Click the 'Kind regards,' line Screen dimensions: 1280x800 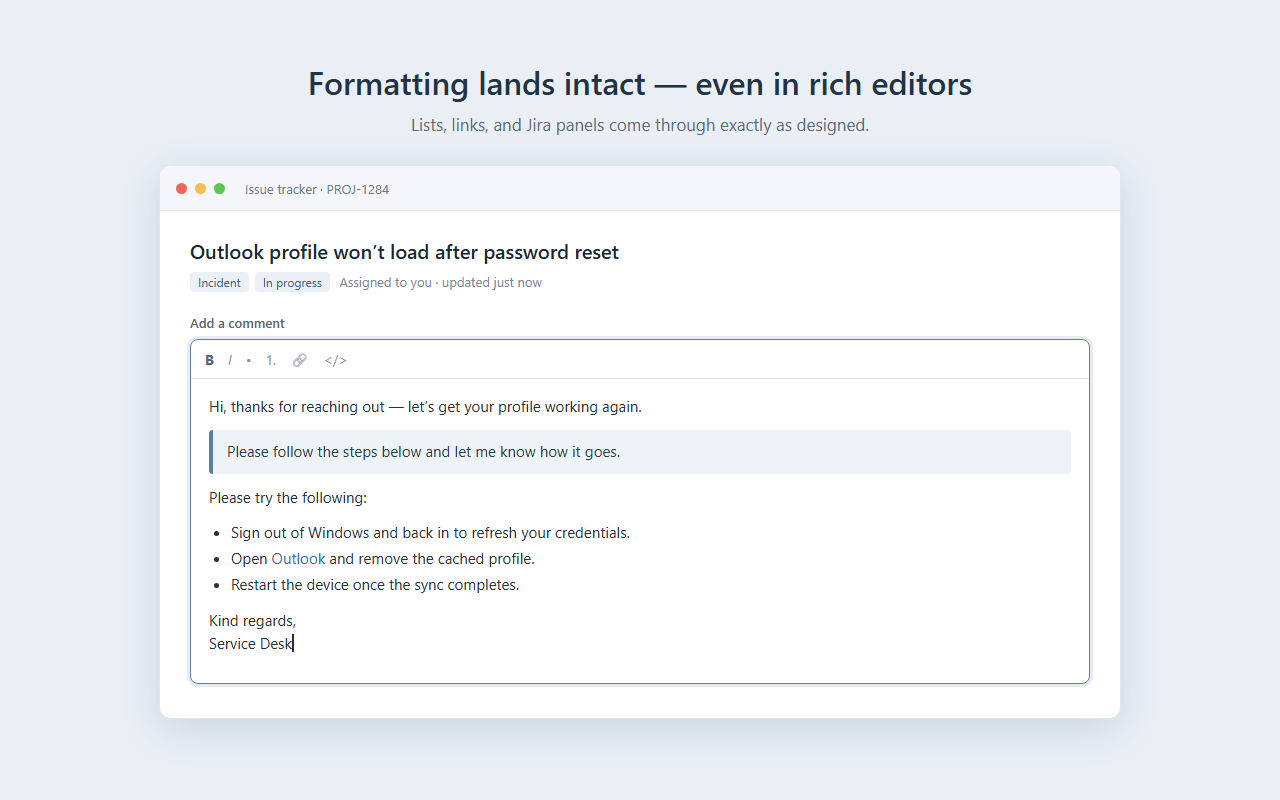[x=252, y=621]
